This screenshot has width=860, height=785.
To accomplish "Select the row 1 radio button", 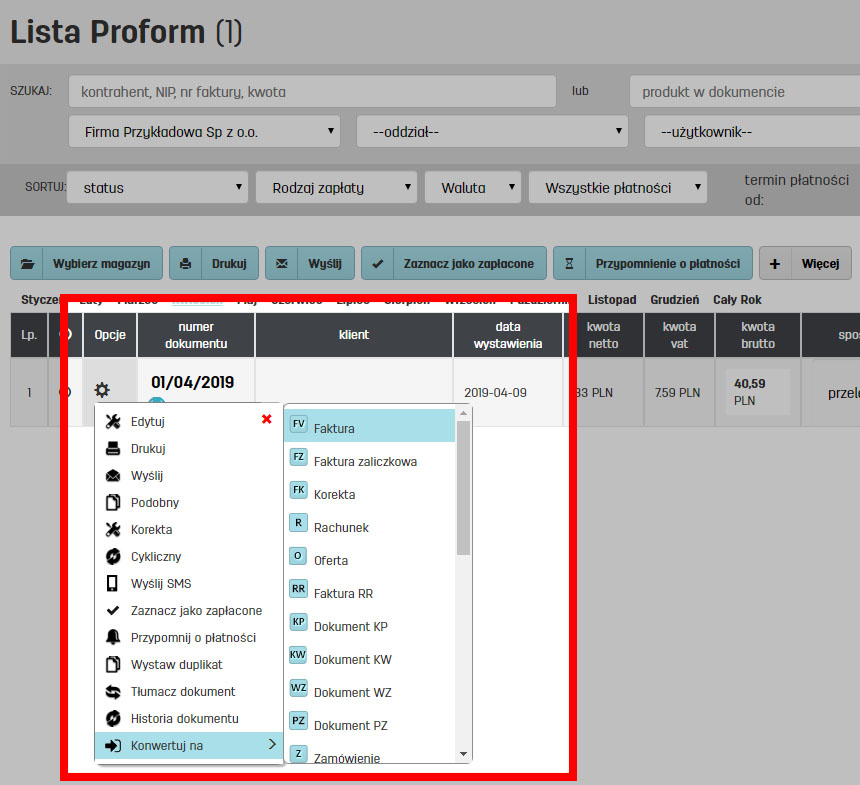I will tap(65, 392).
